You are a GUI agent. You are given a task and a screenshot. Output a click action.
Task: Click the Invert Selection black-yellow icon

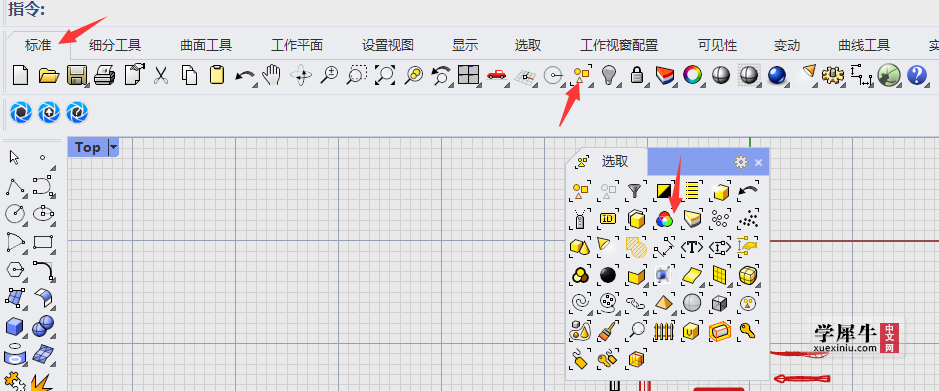[x=664, y=191]
